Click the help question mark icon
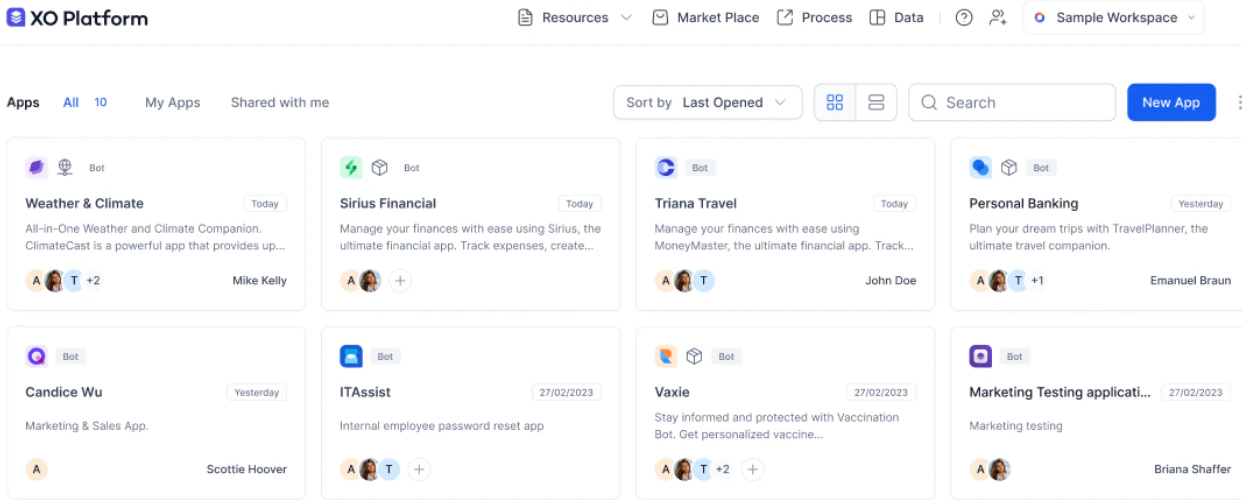The width and height of the screenshot is (1242, 501). coord(964,17)
